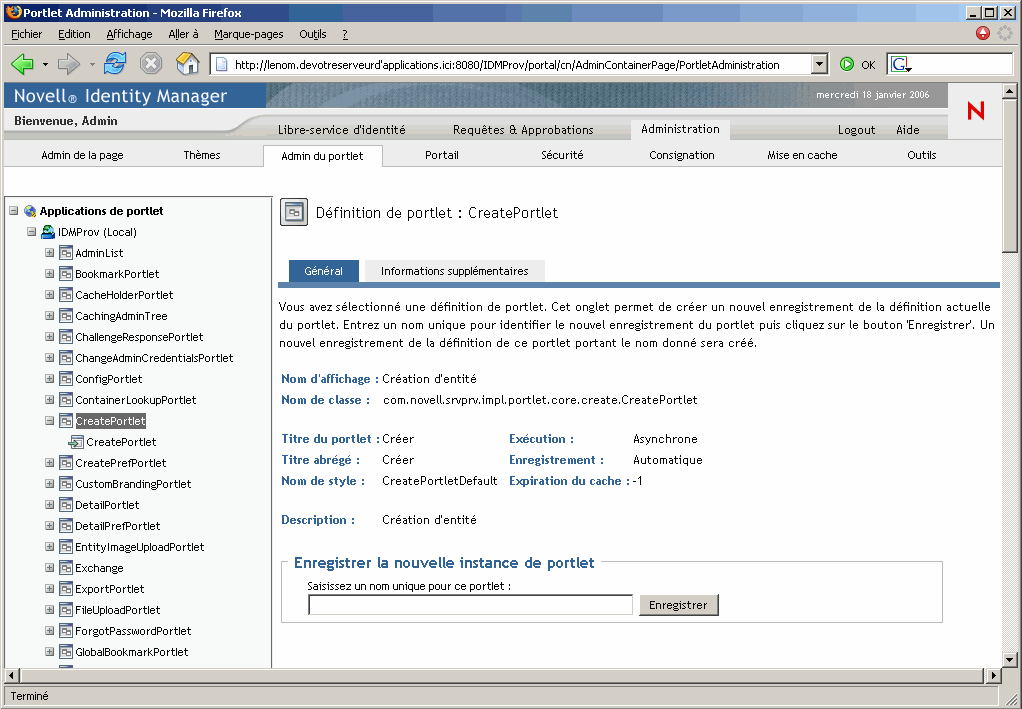This screenshot has height=709, width=1022.
Task: Click the browser Back arrow icon
Action: 22,64
